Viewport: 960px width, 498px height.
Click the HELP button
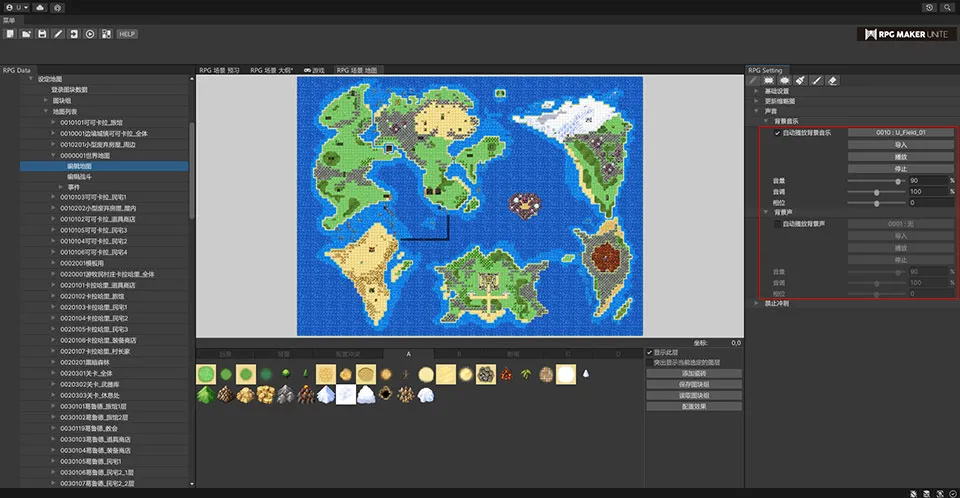(126, 34)
